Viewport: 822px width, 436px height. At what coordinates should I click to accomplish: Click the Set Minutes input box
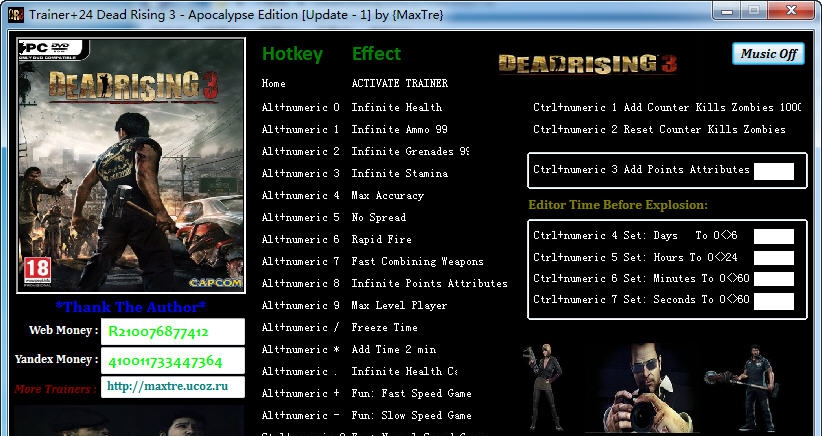774,279
